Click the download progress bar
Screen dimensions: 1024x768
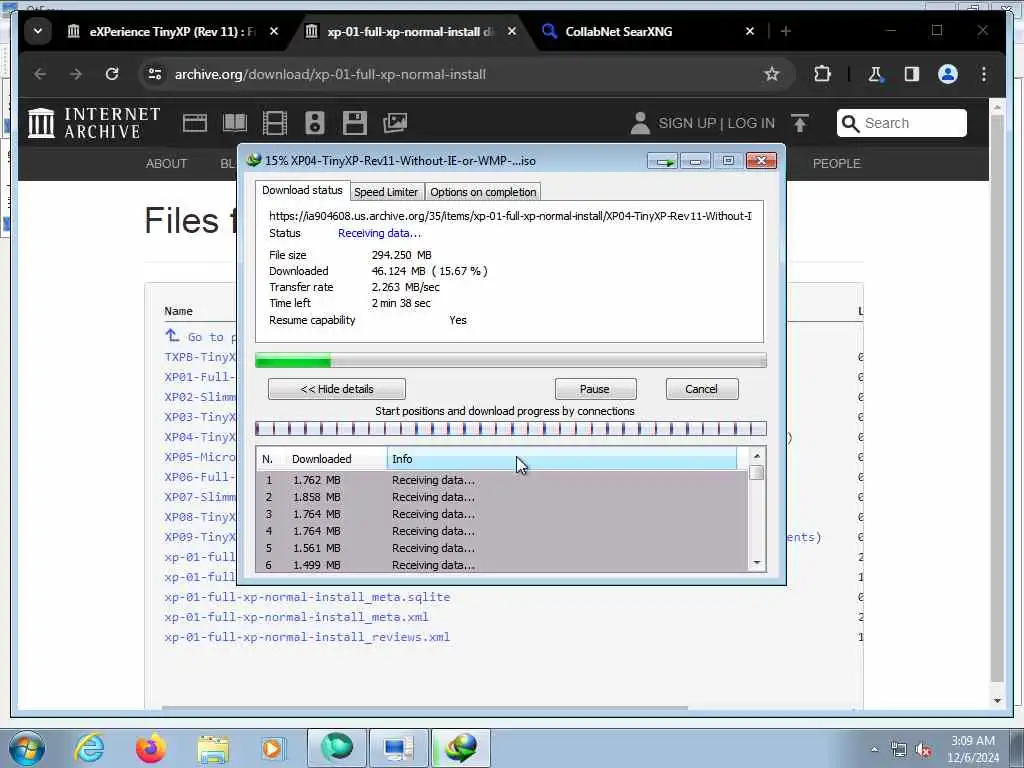[511, 360]
